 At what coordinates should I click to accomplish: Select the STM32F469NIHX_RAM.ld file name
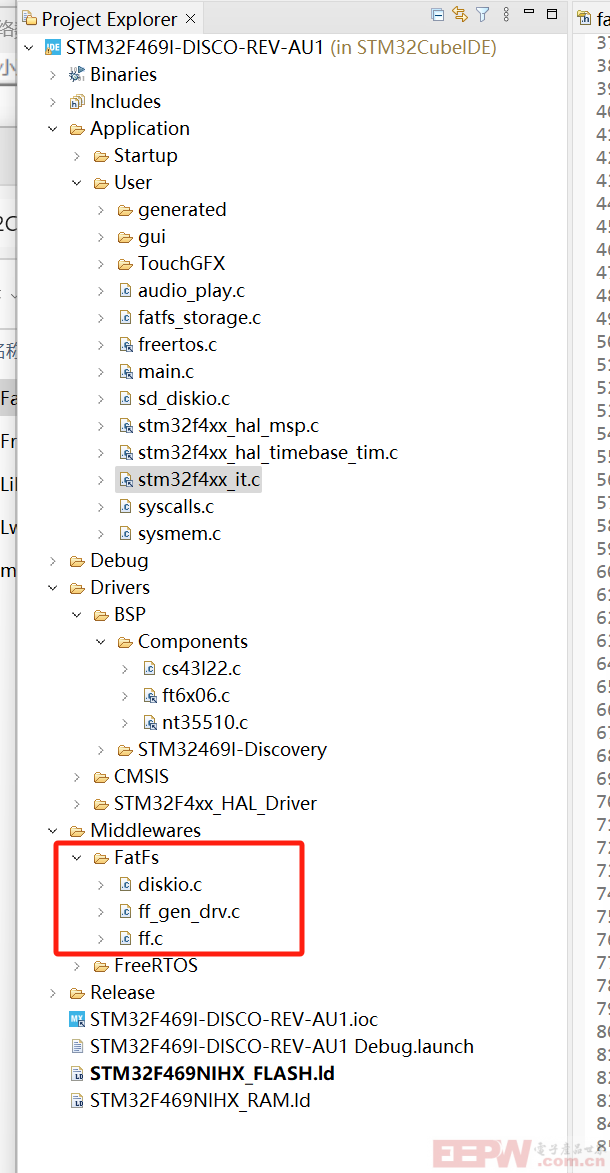point(200,1100)
